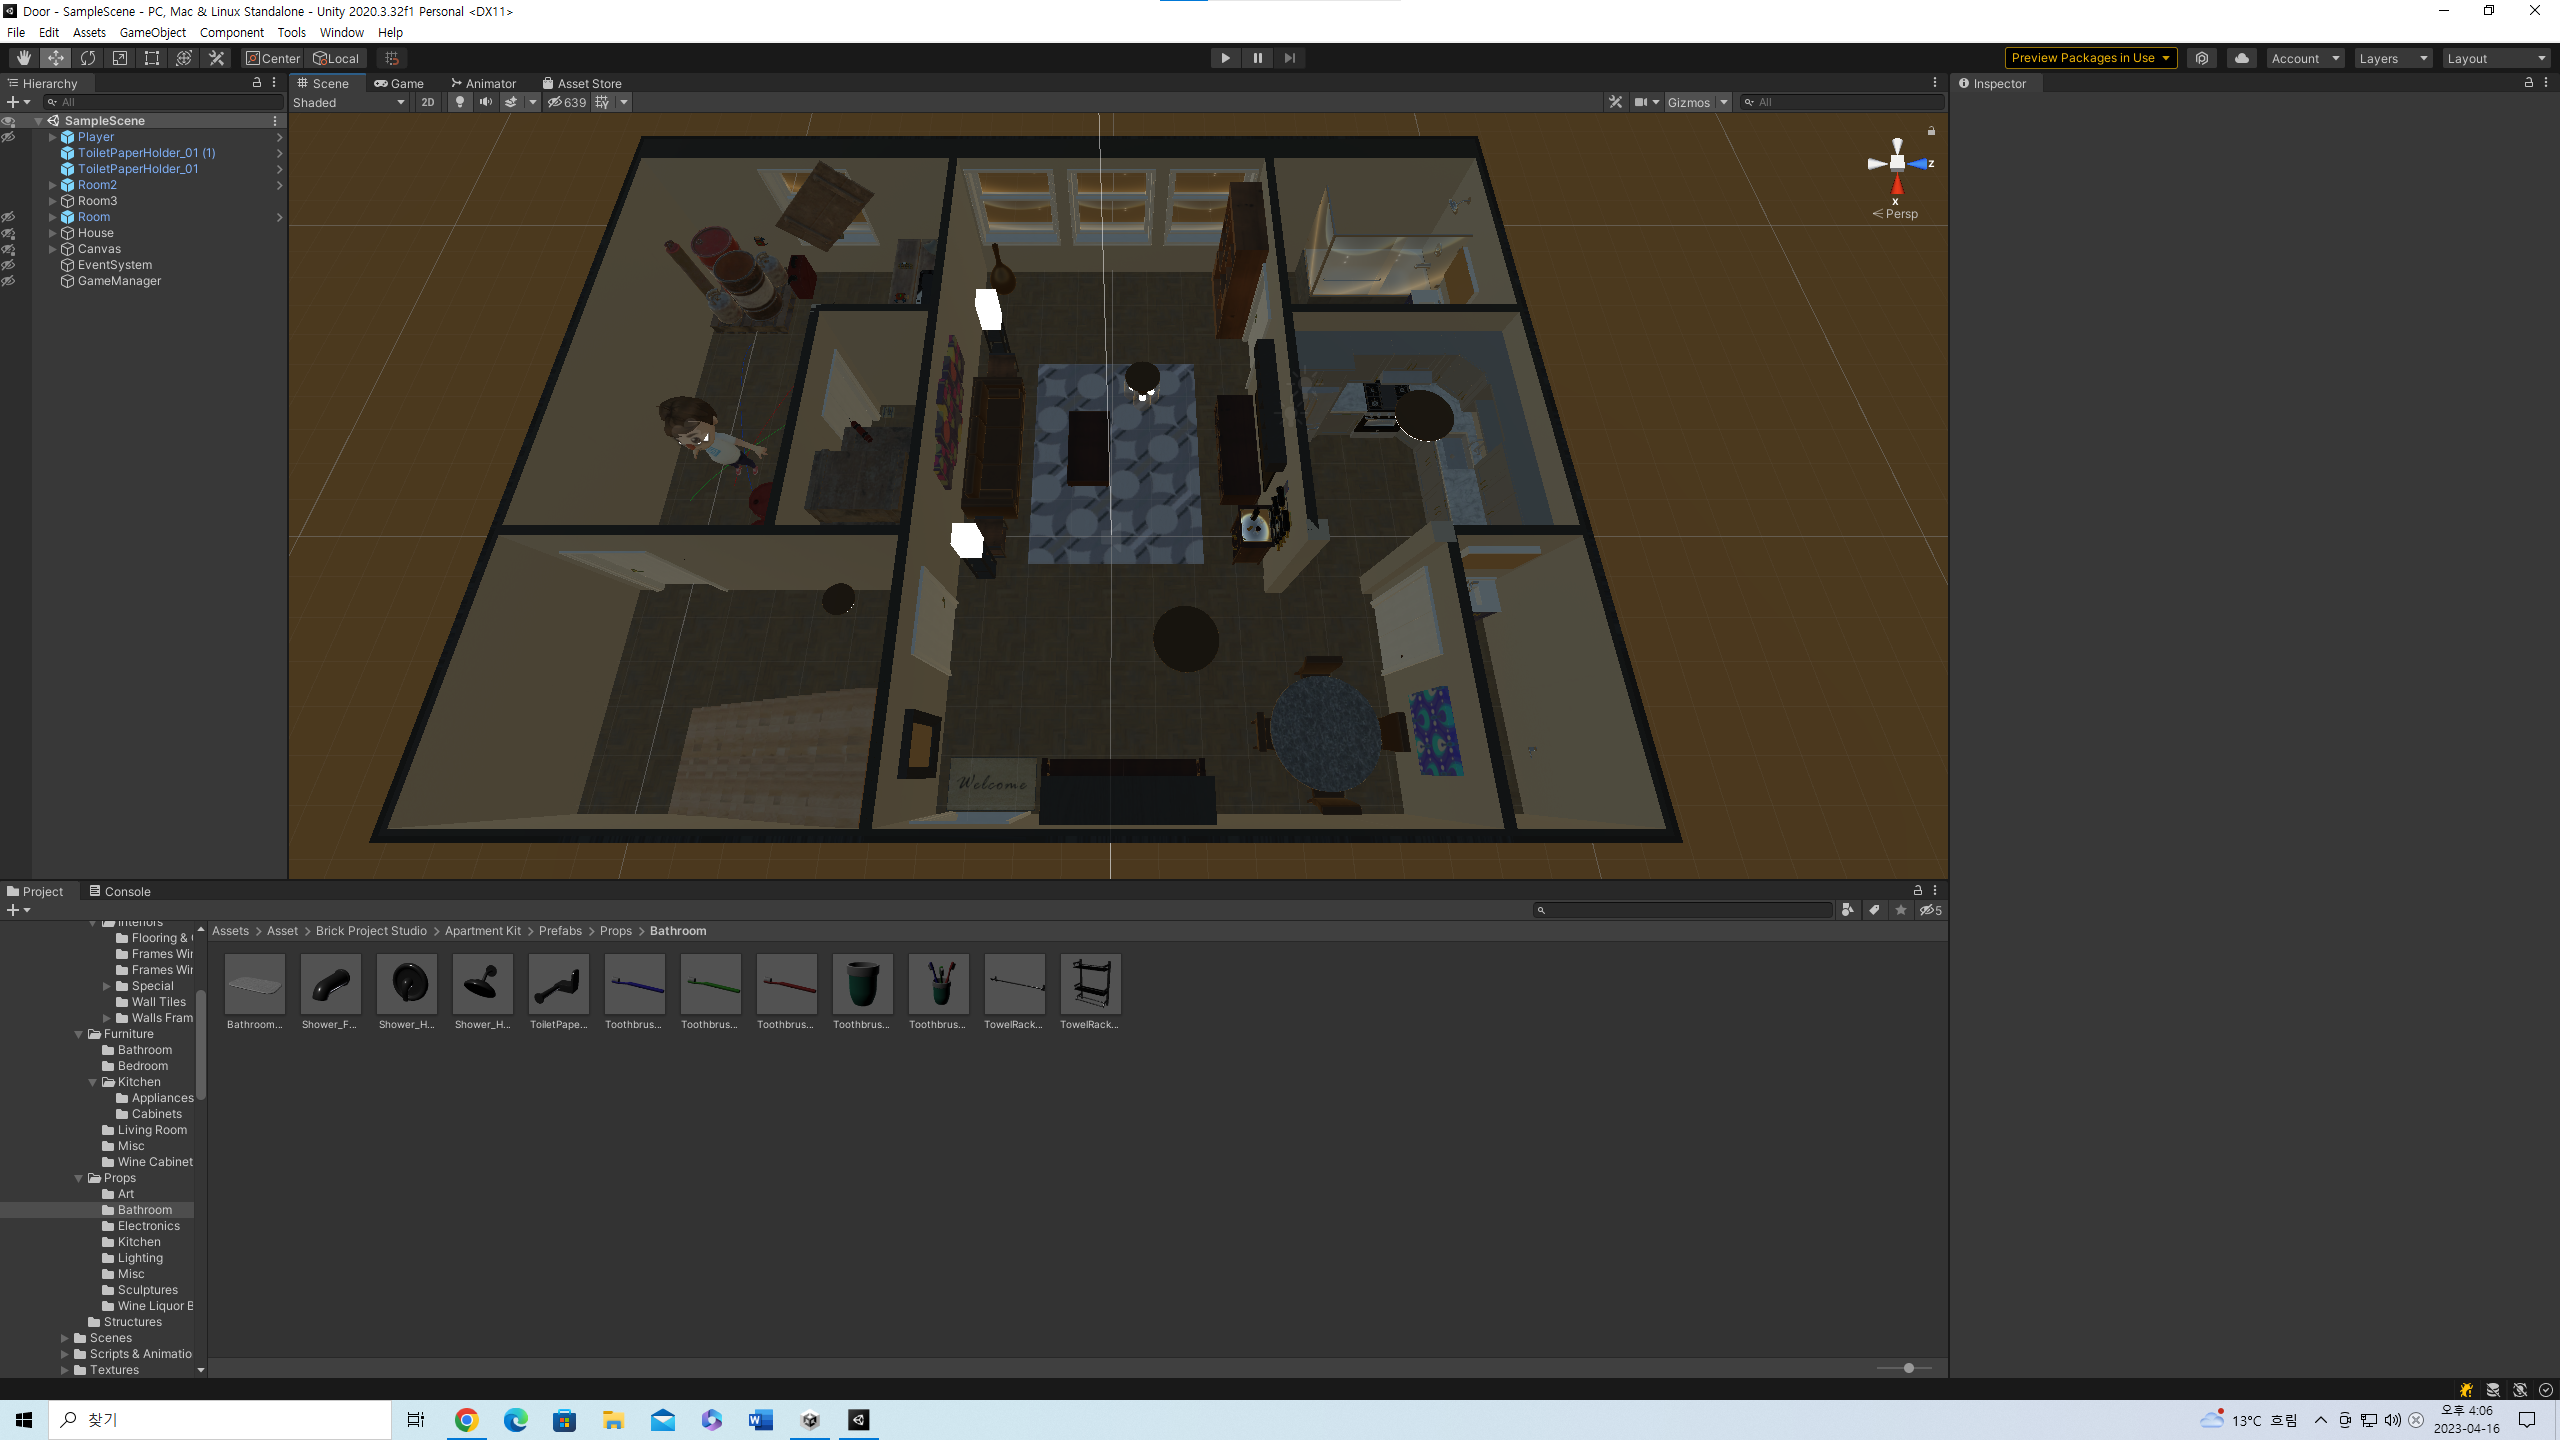
Task: Toggle scene effects (skybox/fog) icon
Action: (511, 102)
